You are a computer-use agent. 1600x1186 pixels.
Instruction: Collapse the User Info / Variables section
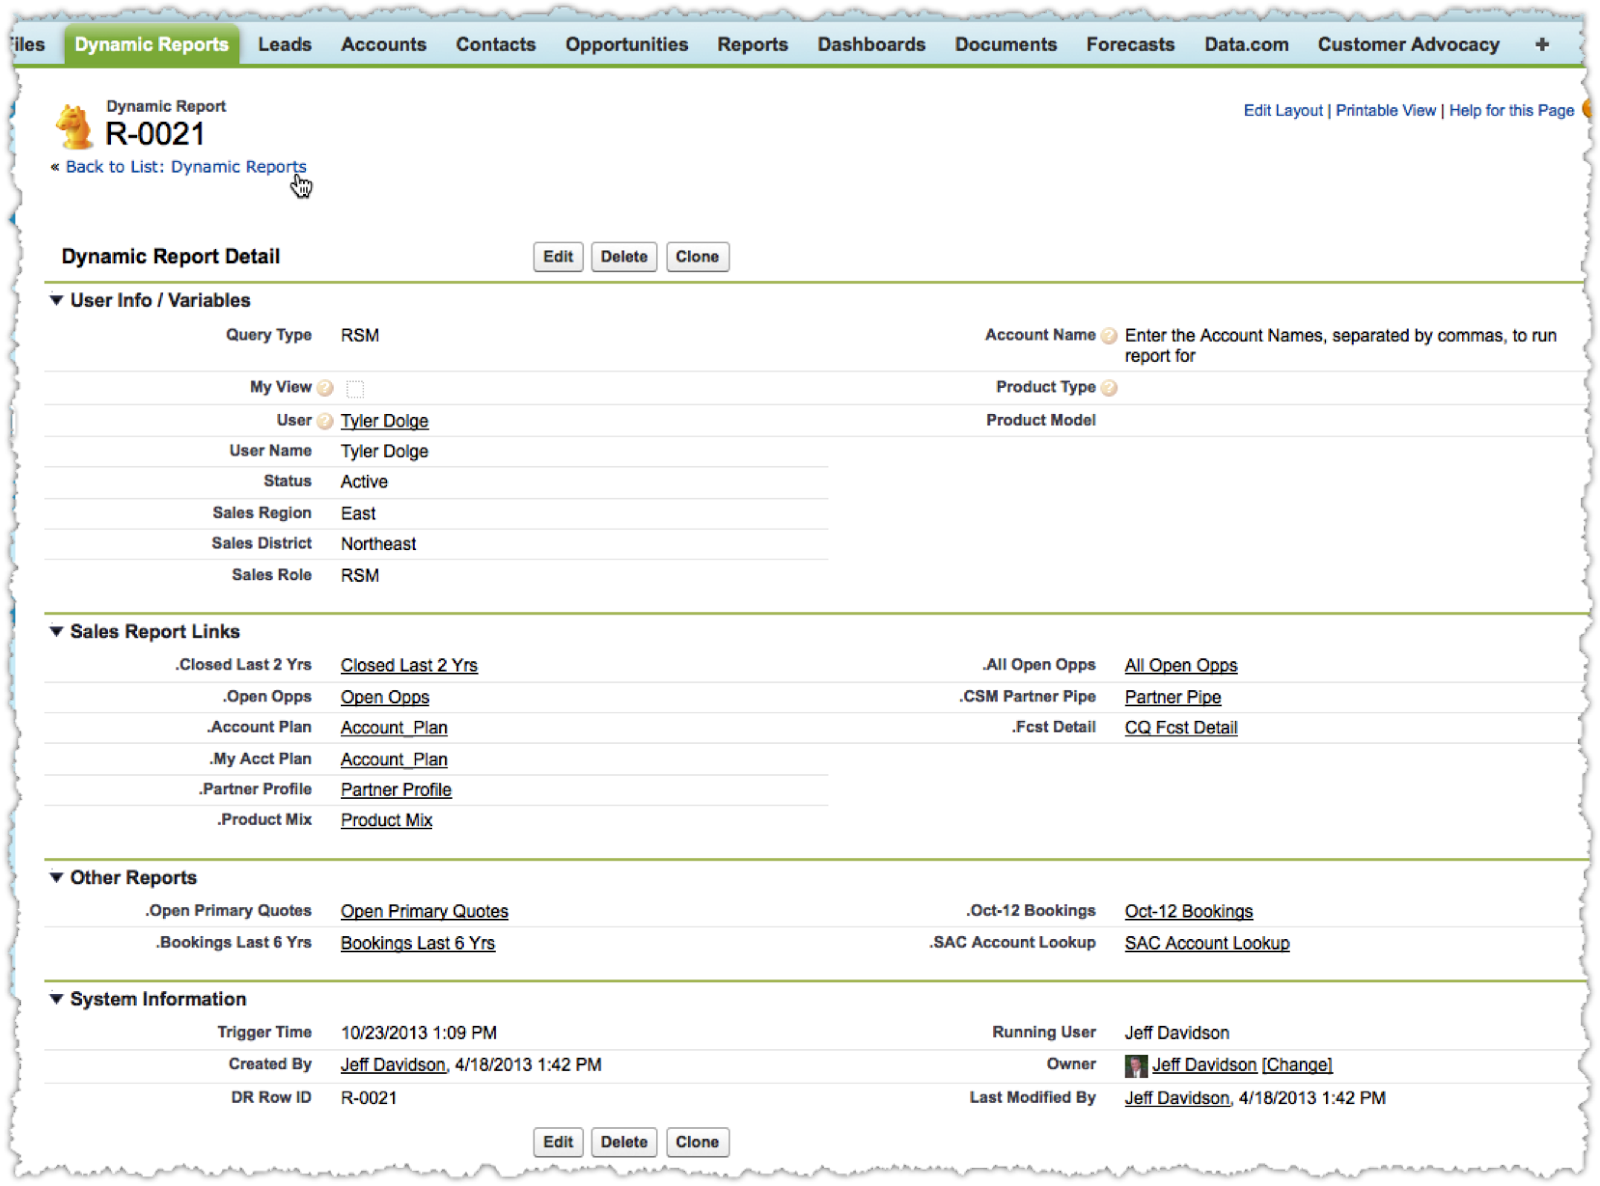(x=57, y=300)
